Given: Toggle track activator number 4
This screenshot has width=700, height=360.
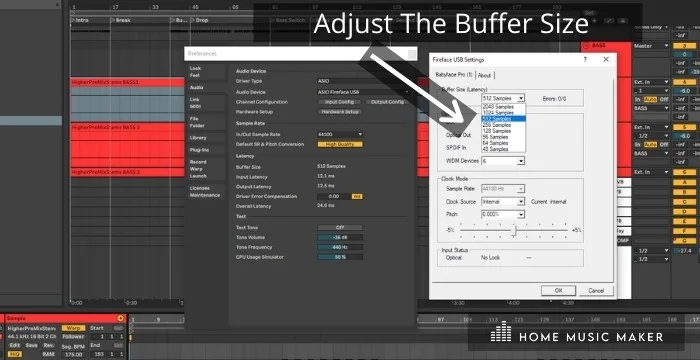Looking at the screenshot, I should pos(684,82).
